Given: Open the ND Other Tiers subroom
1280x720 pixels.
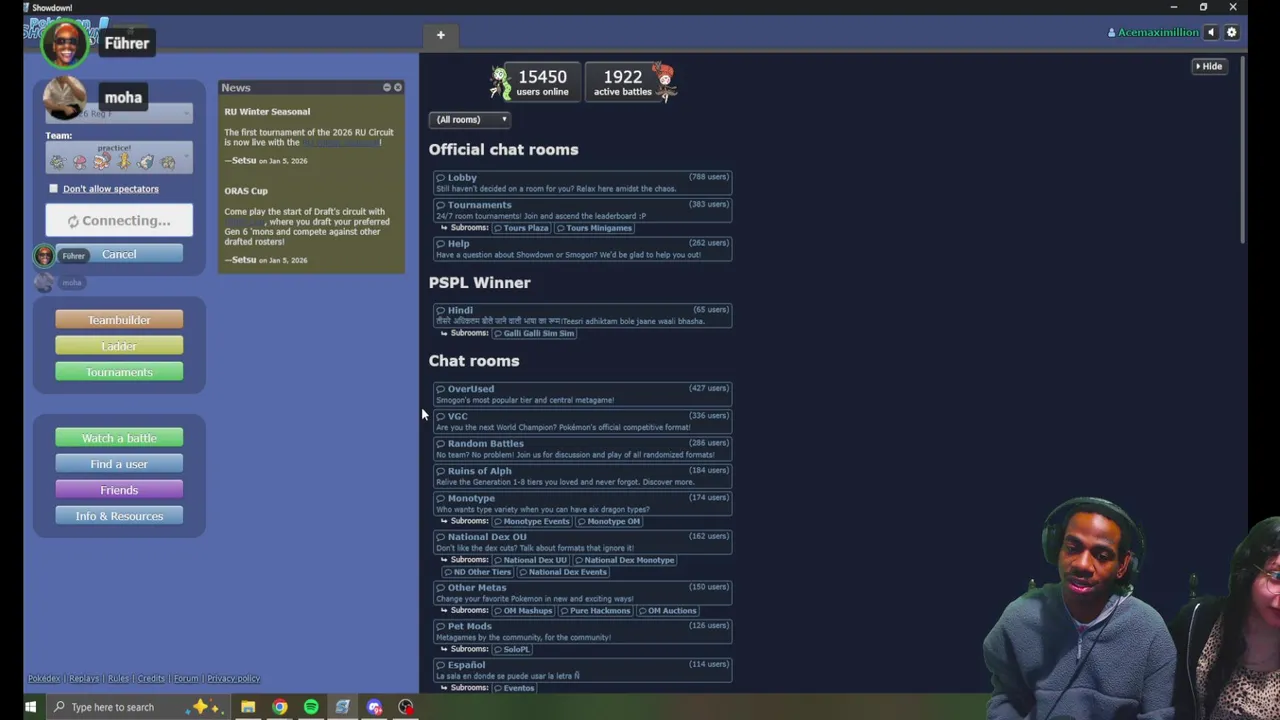Looking at the screenshot, I should click(x=478, y=572).
